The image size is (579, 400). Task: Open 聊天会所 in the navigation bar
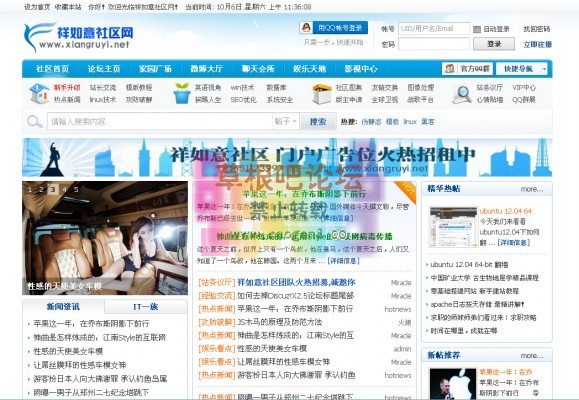click(x=258, y=69)
